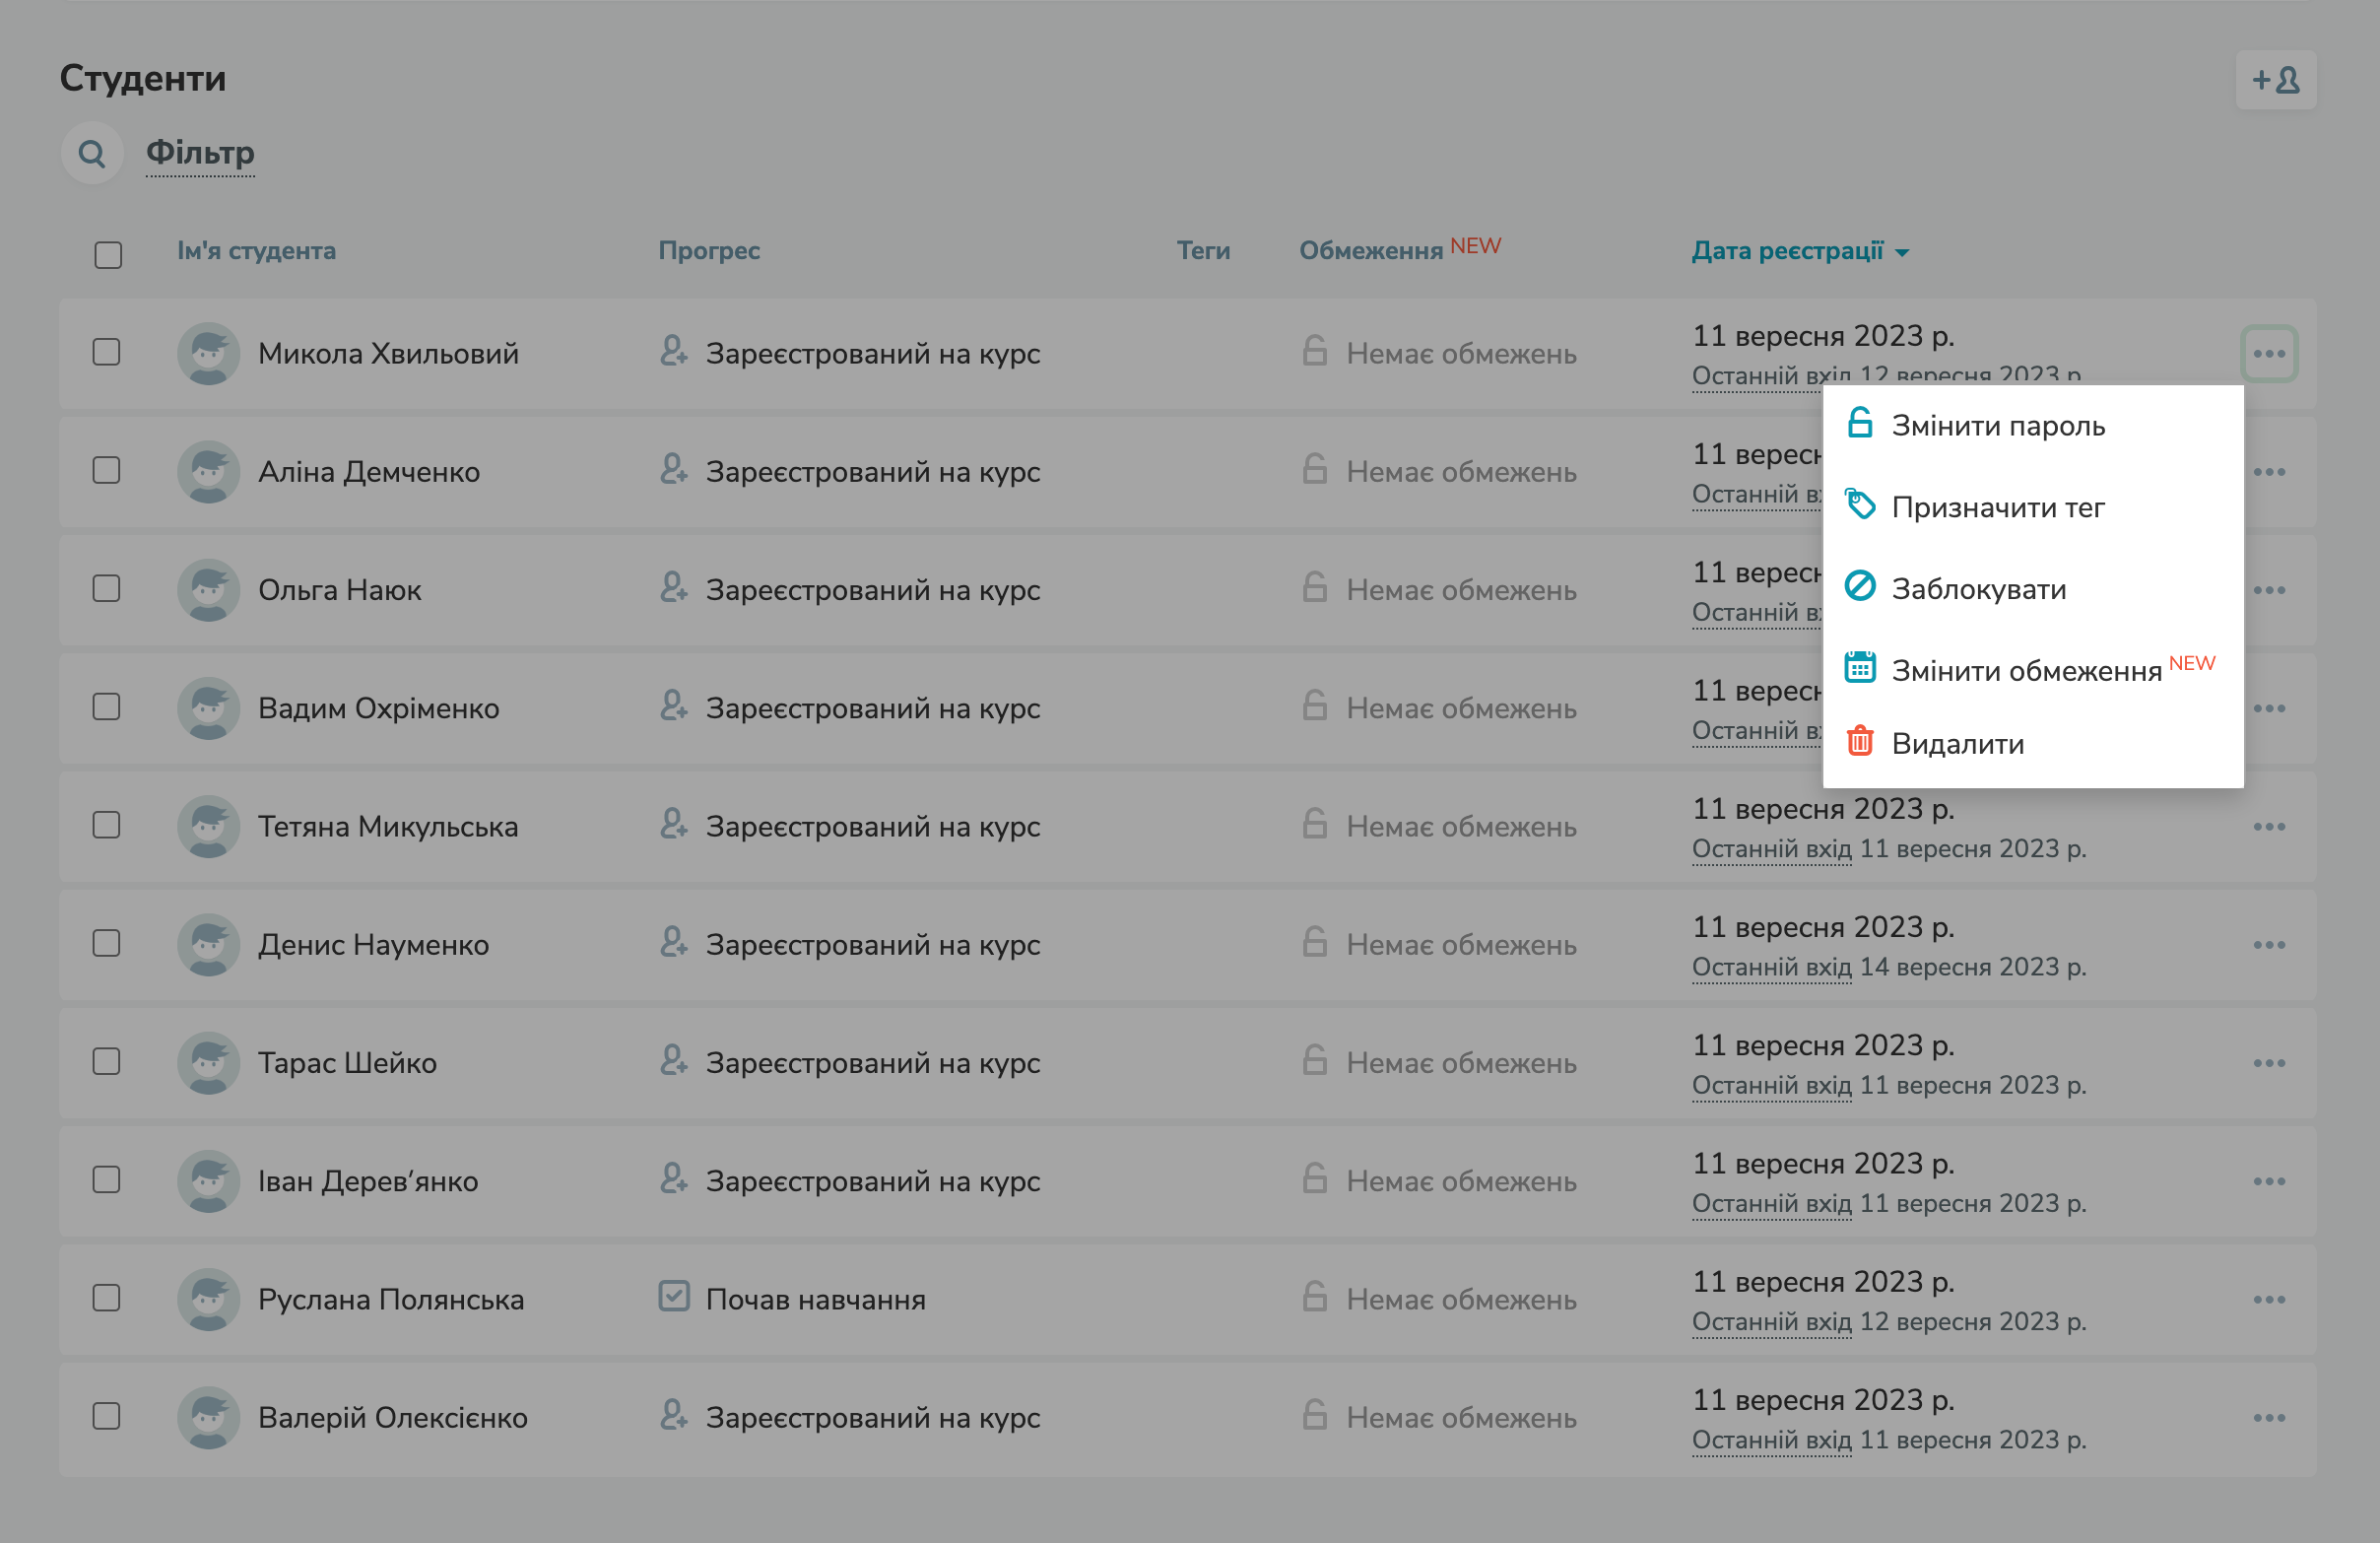
Task: Click the add student icon button
Action: [x=2275, y=80]
